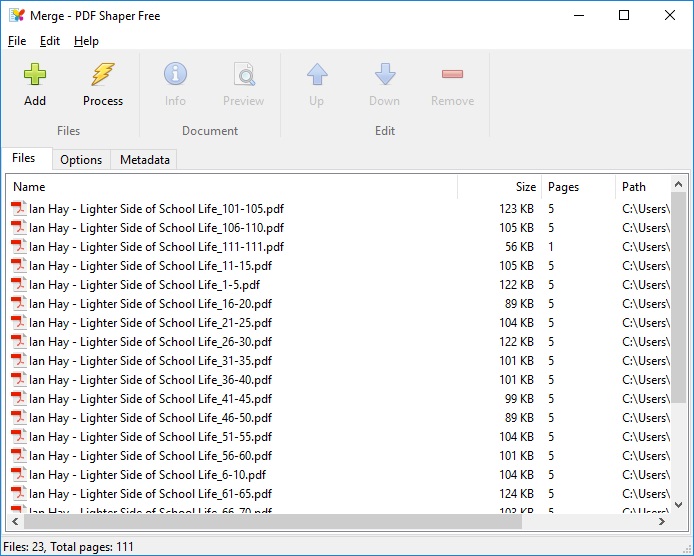Switch to the Options tab
This screenshot has width=694, height=556.
pyautogui.click(x=81, y=160)
